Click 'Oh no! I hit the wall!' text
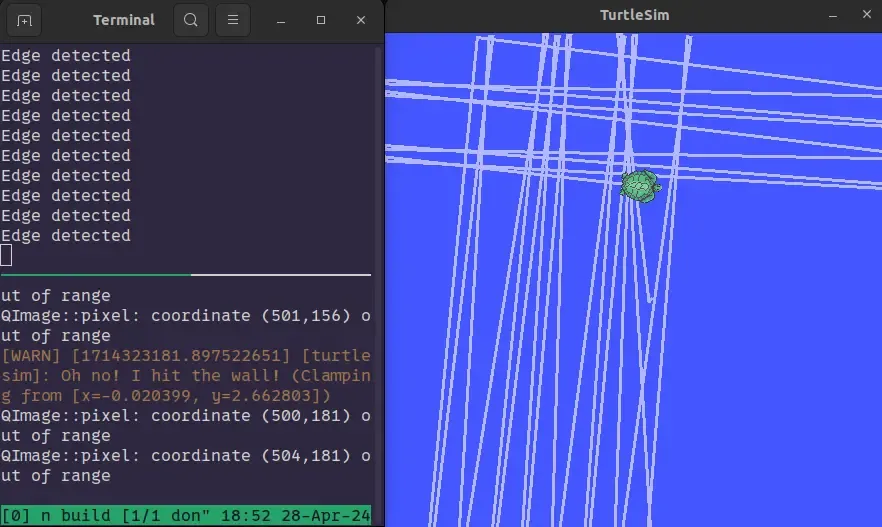Viewport: 882px width, 527px height. pyautogui.click(x=170, y=376)
